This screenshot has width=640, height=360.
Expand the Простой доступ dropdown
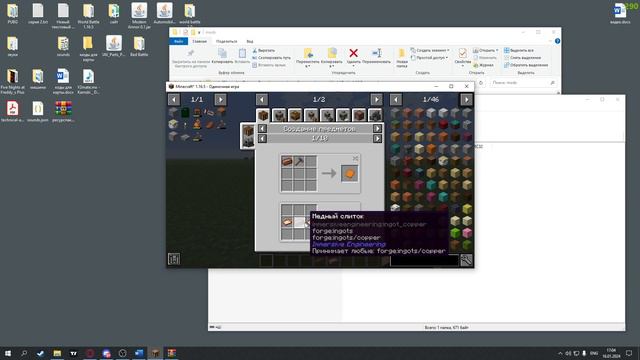coord(429,58)
